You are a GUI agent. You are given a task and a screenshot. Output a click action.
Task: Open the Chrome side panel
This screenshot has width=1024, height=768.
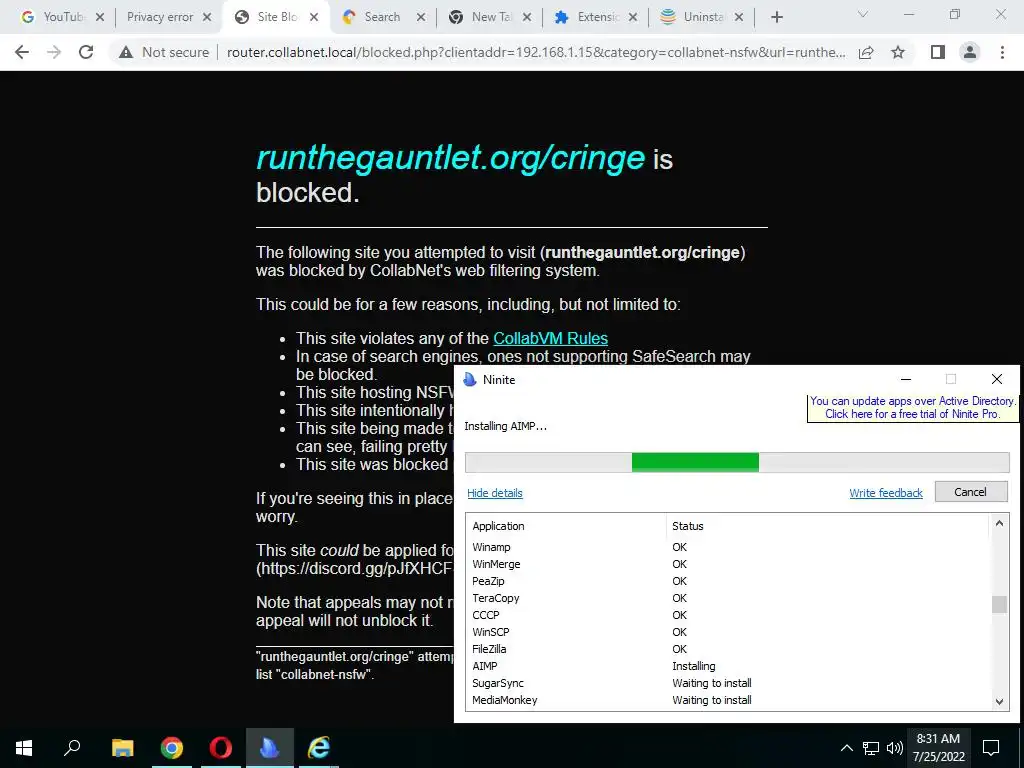tap(938, 52)
